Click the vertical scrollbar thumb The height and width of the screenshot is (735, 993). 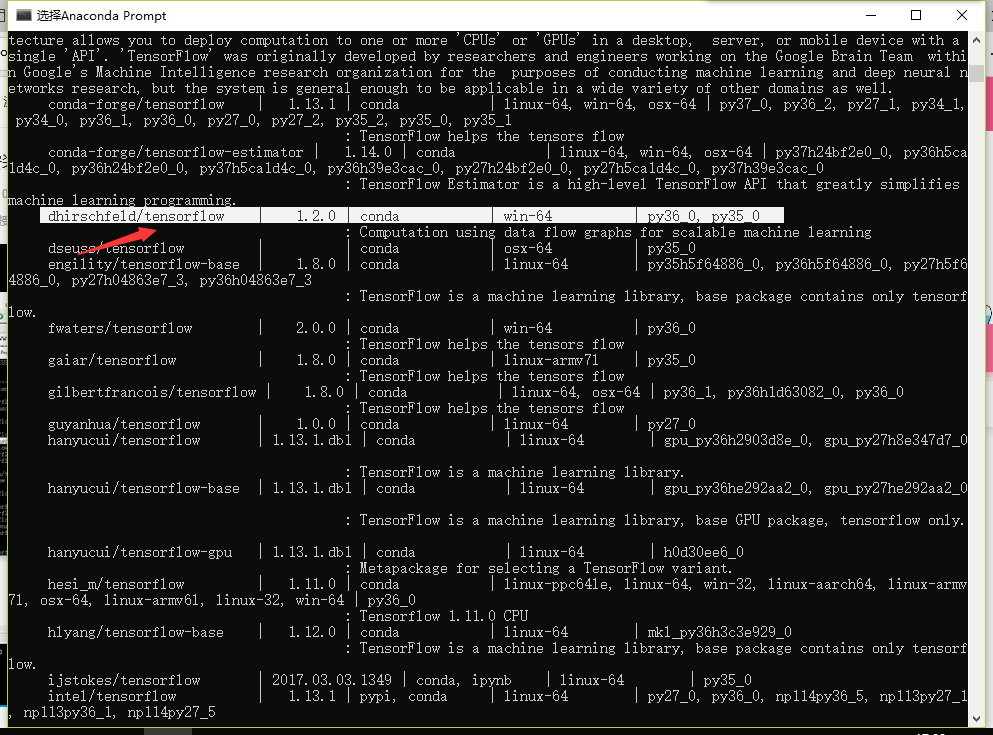point(976,72)
